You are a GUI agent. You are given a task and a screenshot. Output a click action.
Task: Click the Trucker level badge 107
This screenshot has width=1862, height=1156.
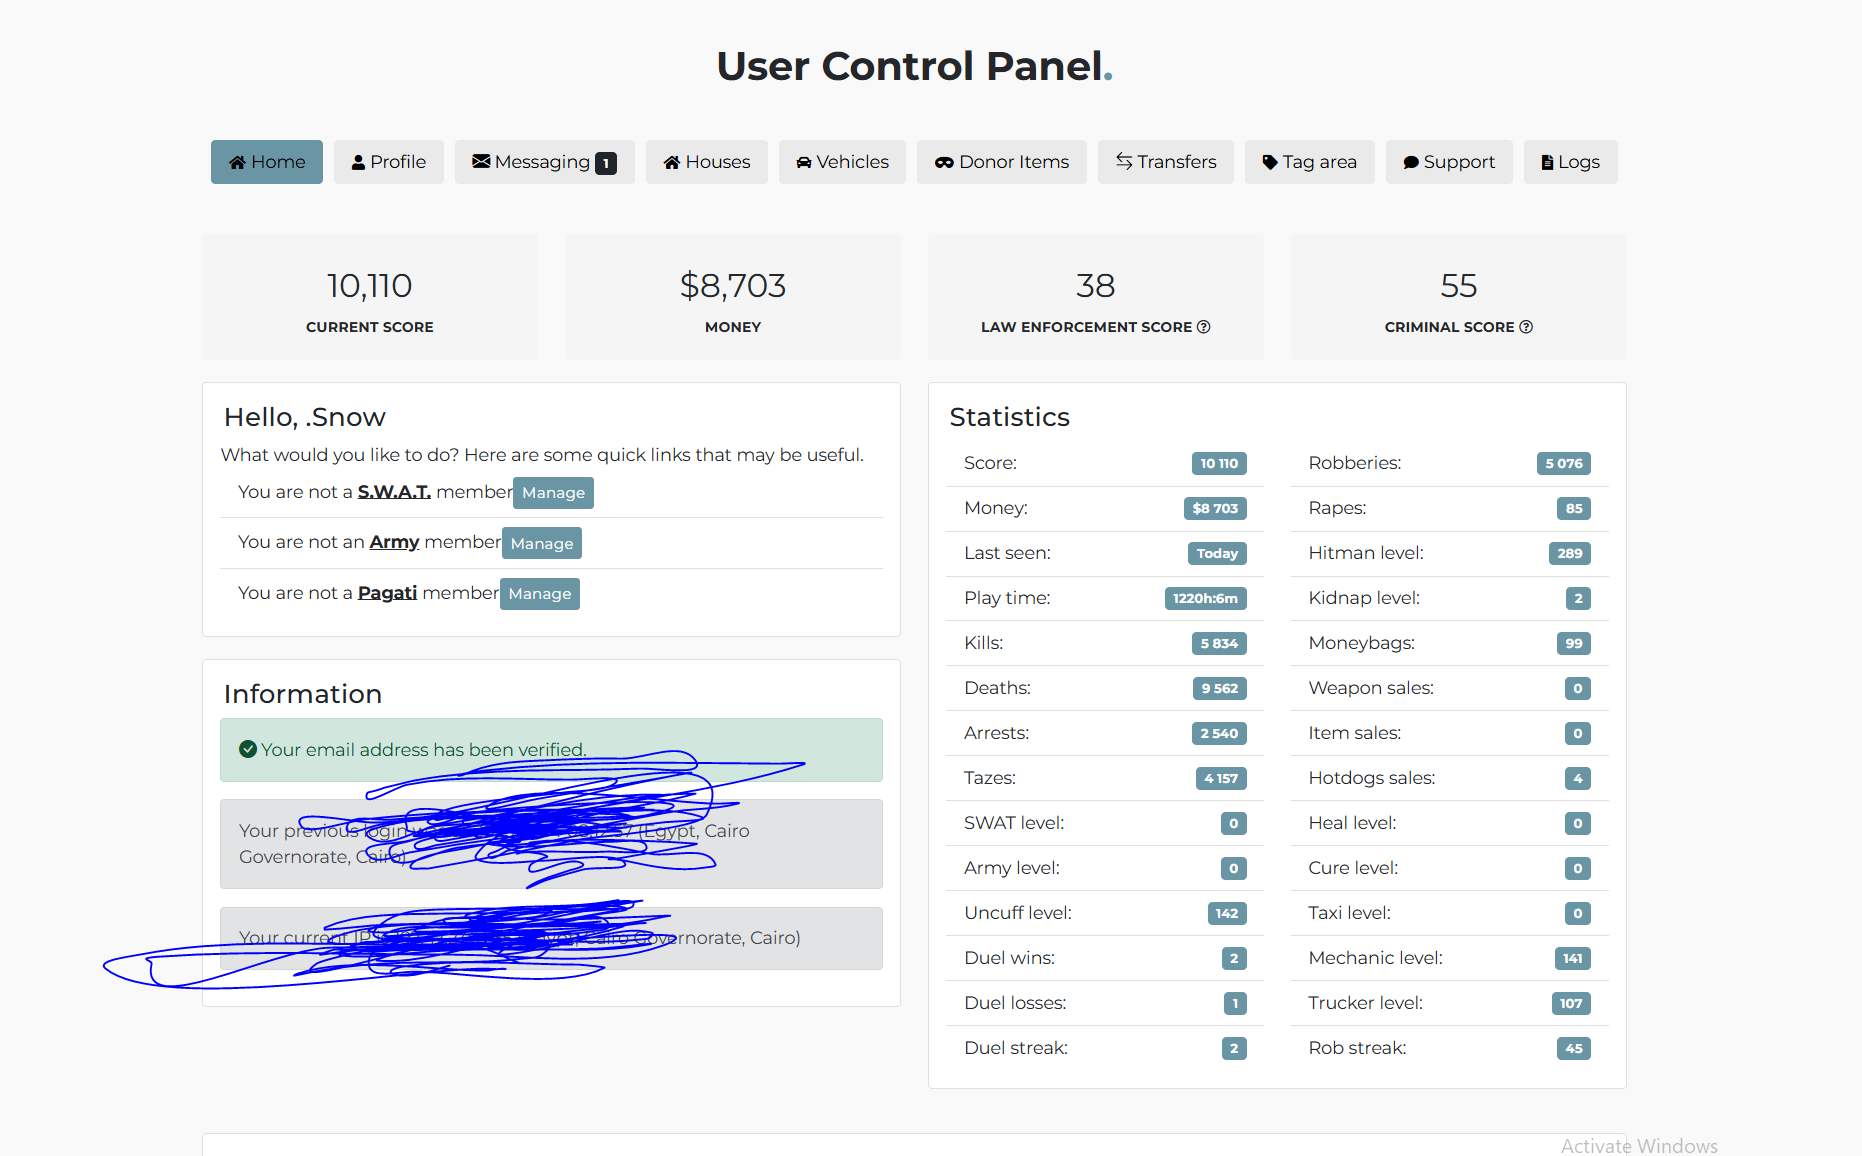click(x=1571, y=1003)
